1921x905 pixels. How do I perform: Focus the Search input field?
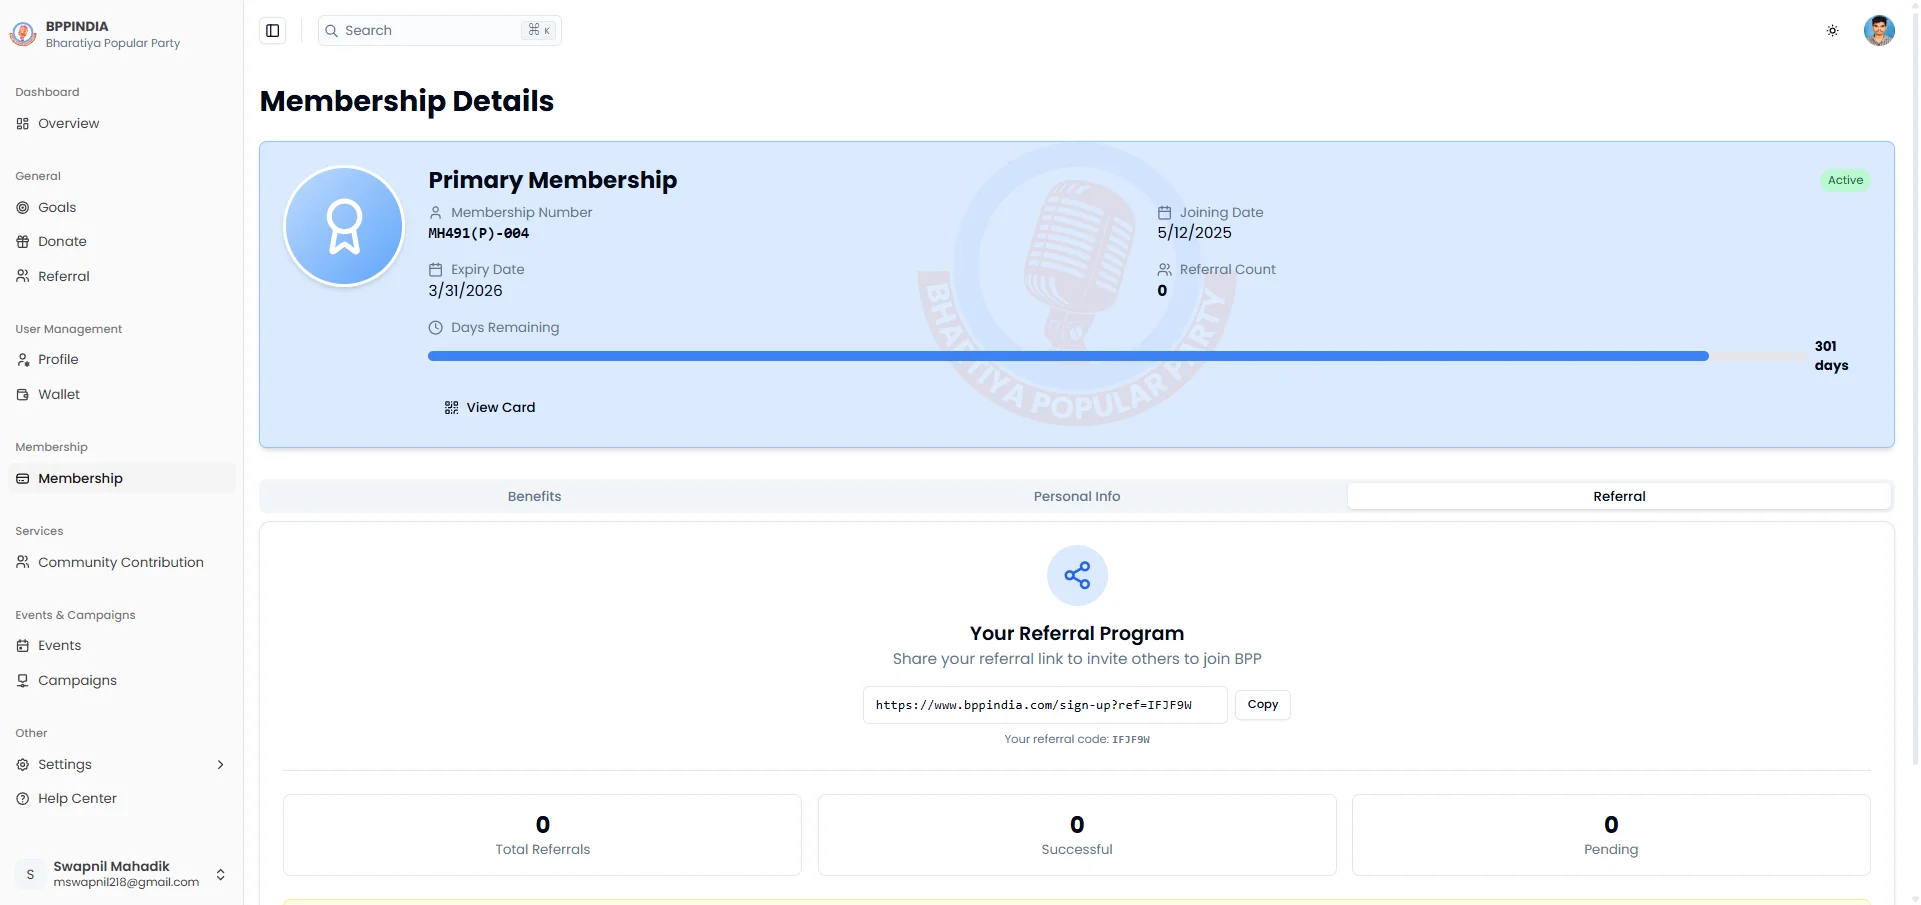coord(440,31)
